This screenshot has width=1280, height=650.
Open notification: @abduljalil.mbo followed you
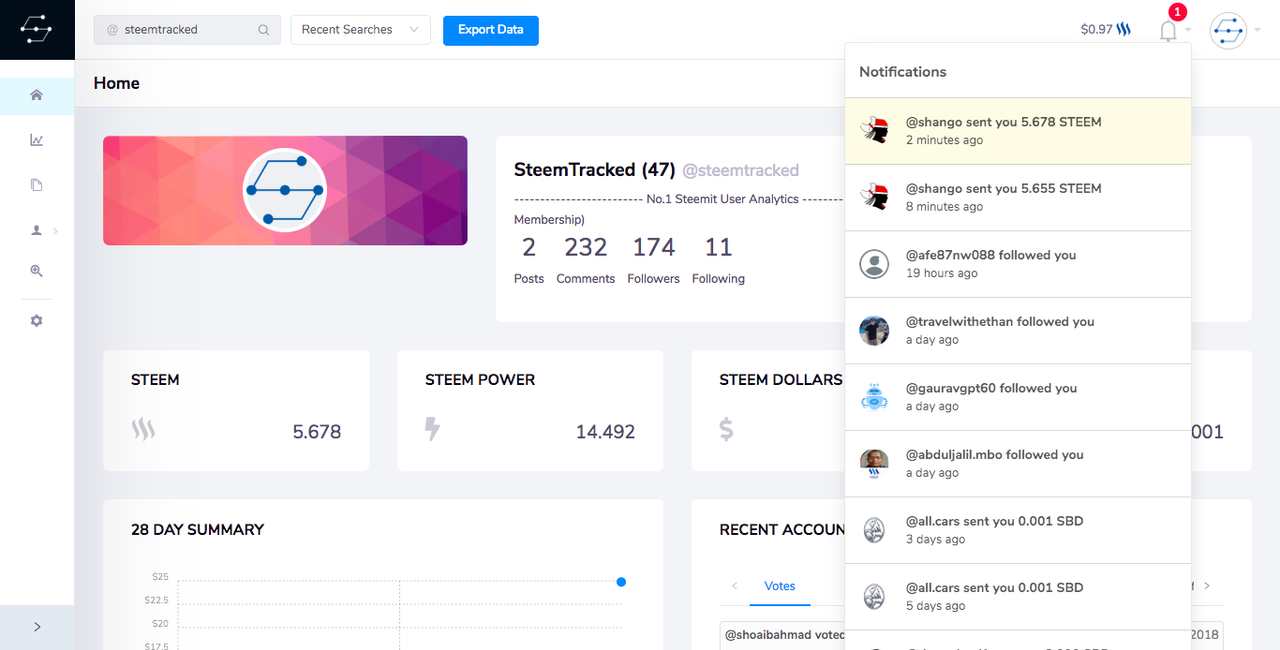[x=1018, y=464]
